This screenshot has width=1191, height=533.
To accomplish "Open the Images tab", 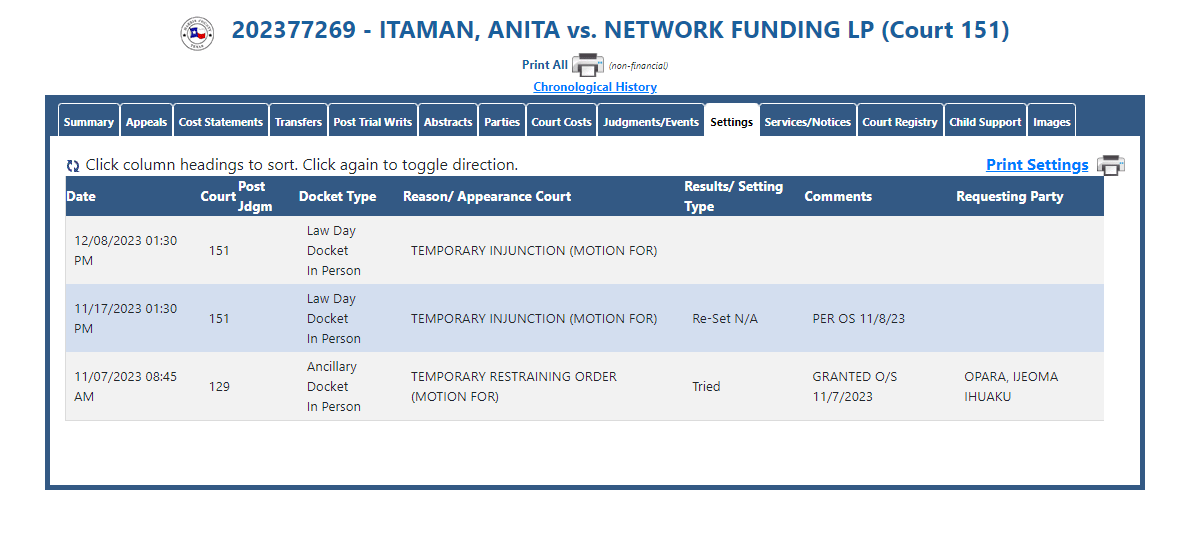I will 1052,121.
